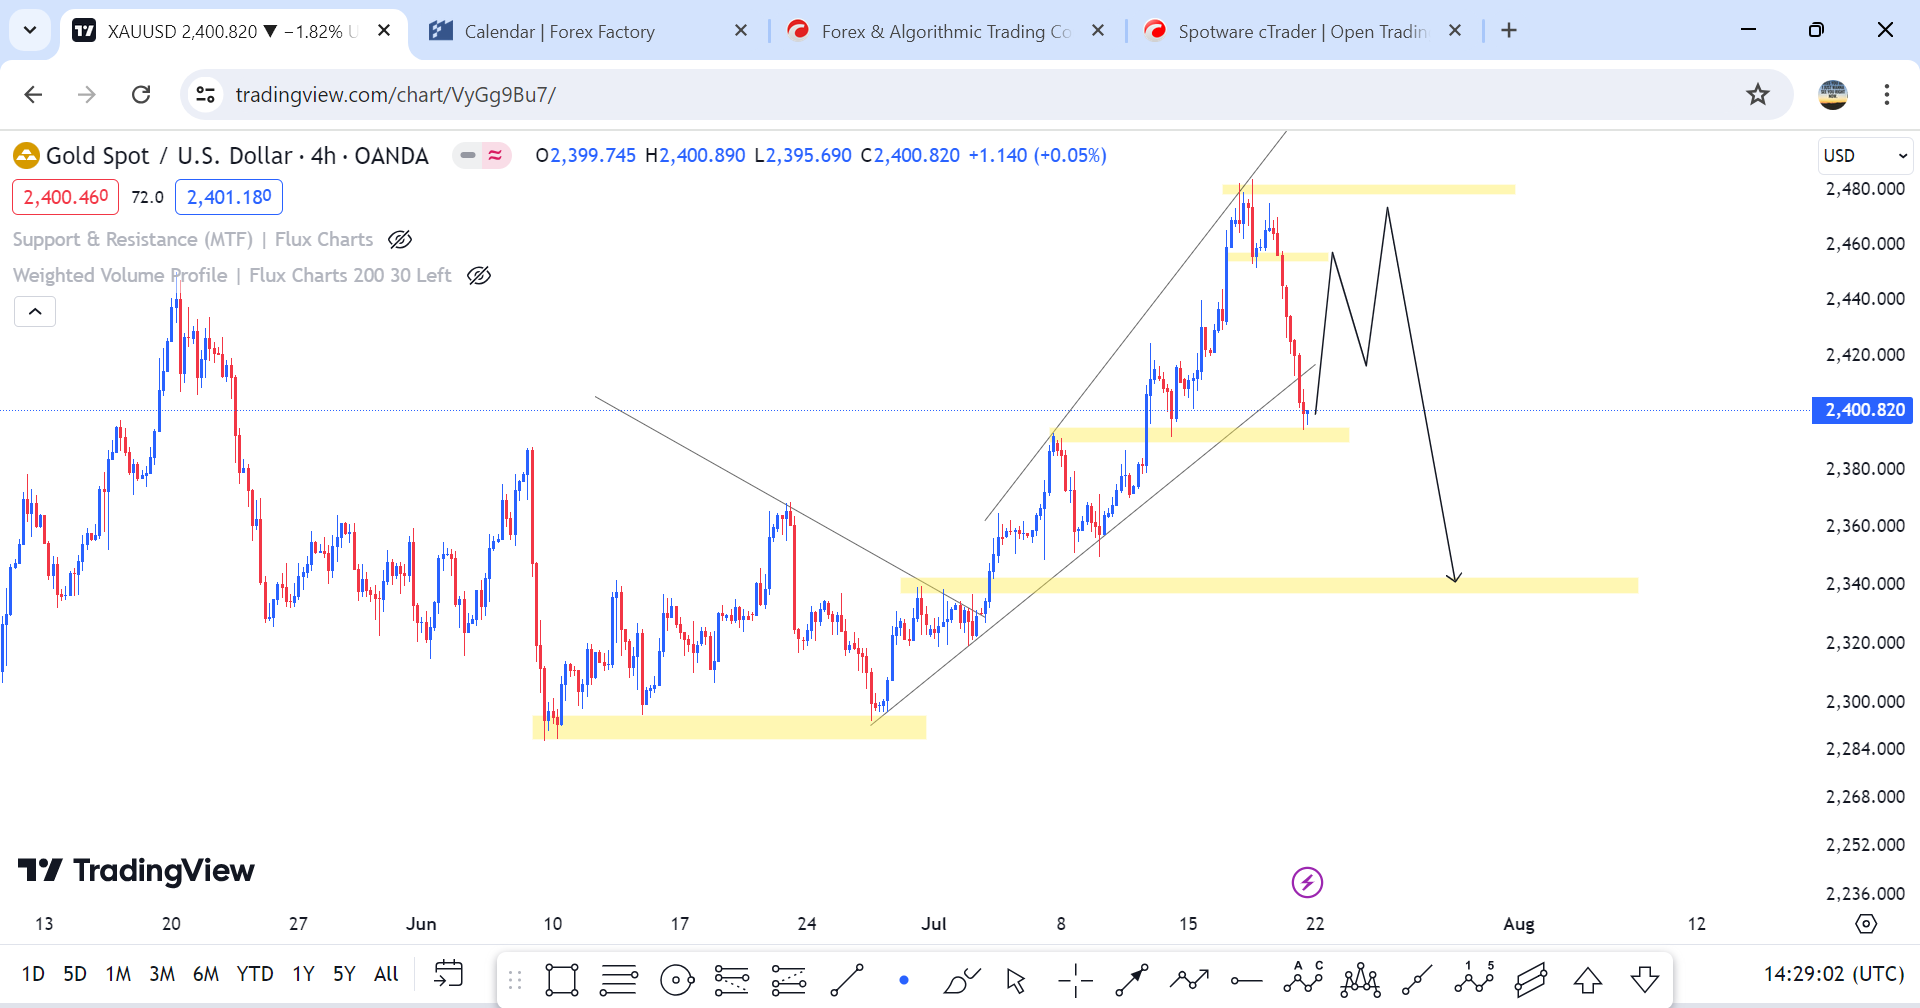Image resolution: width=1920 pixels, height=1008 pixels.
Task: Open the browser tab search dropdown
Action: (30, 30)
